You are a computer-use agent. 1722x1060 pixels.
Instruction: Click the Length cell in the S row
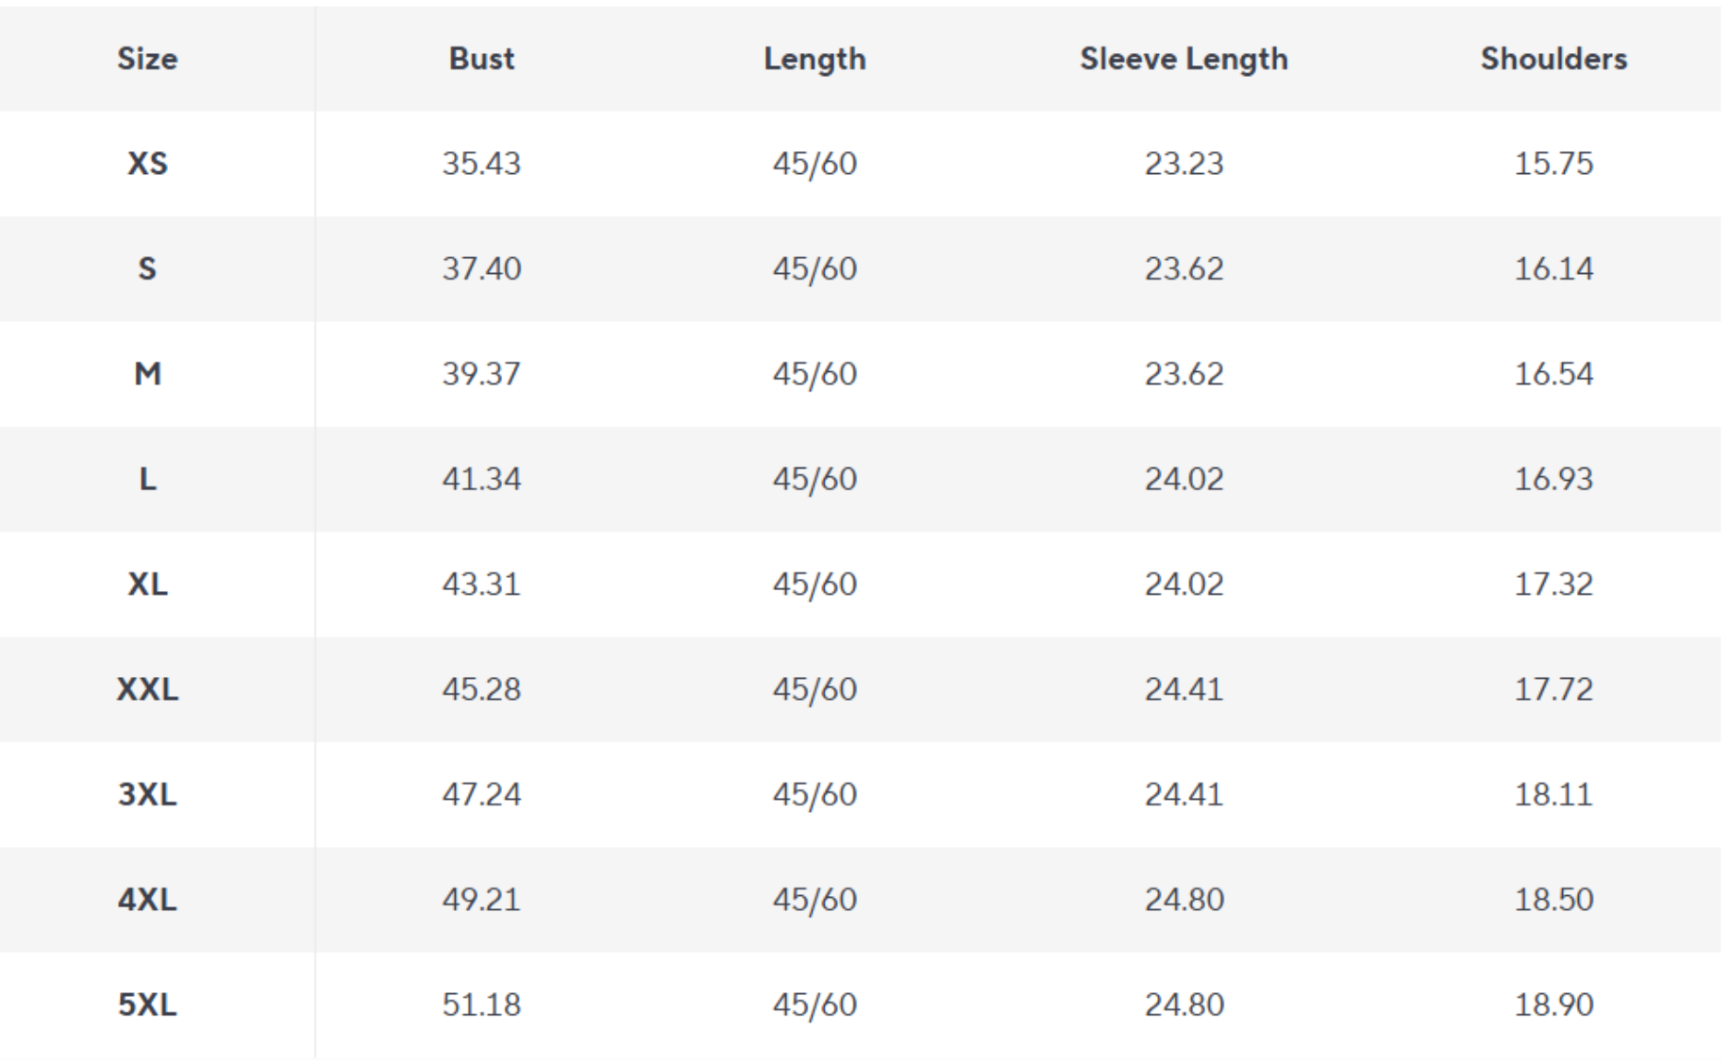pos(814,269)
